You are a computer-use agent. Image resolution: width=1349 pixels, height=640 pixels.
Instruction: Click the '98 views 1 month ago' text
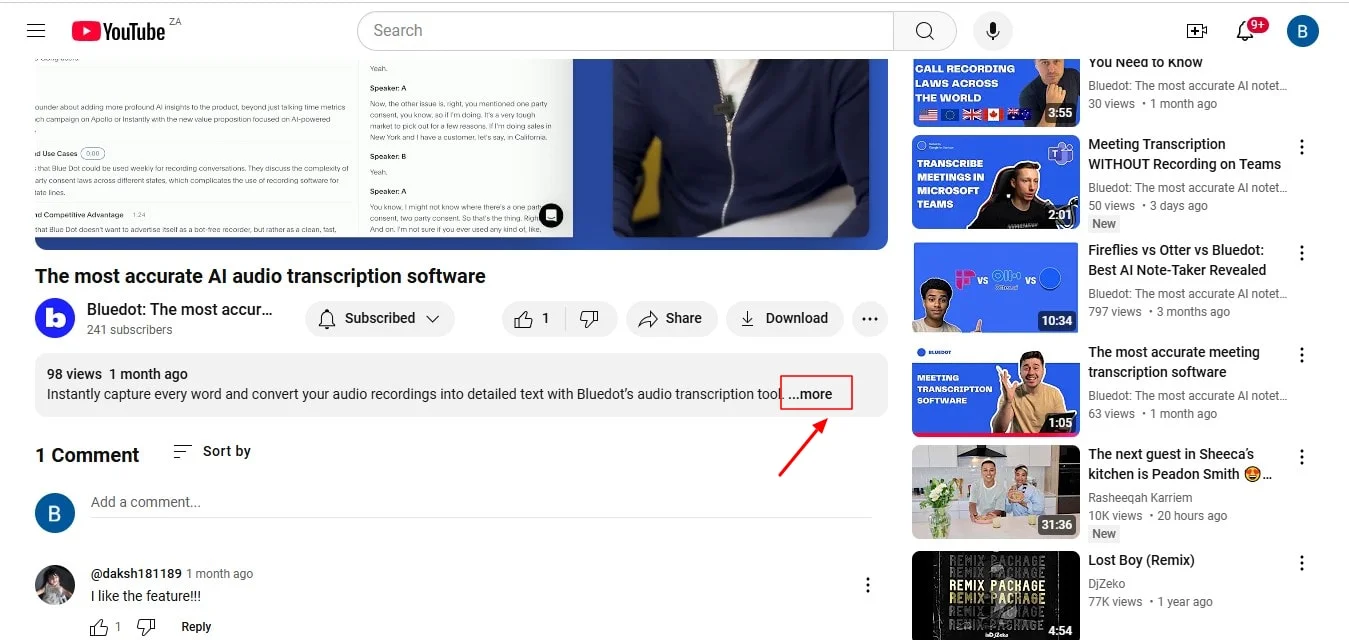click(117, 374)
